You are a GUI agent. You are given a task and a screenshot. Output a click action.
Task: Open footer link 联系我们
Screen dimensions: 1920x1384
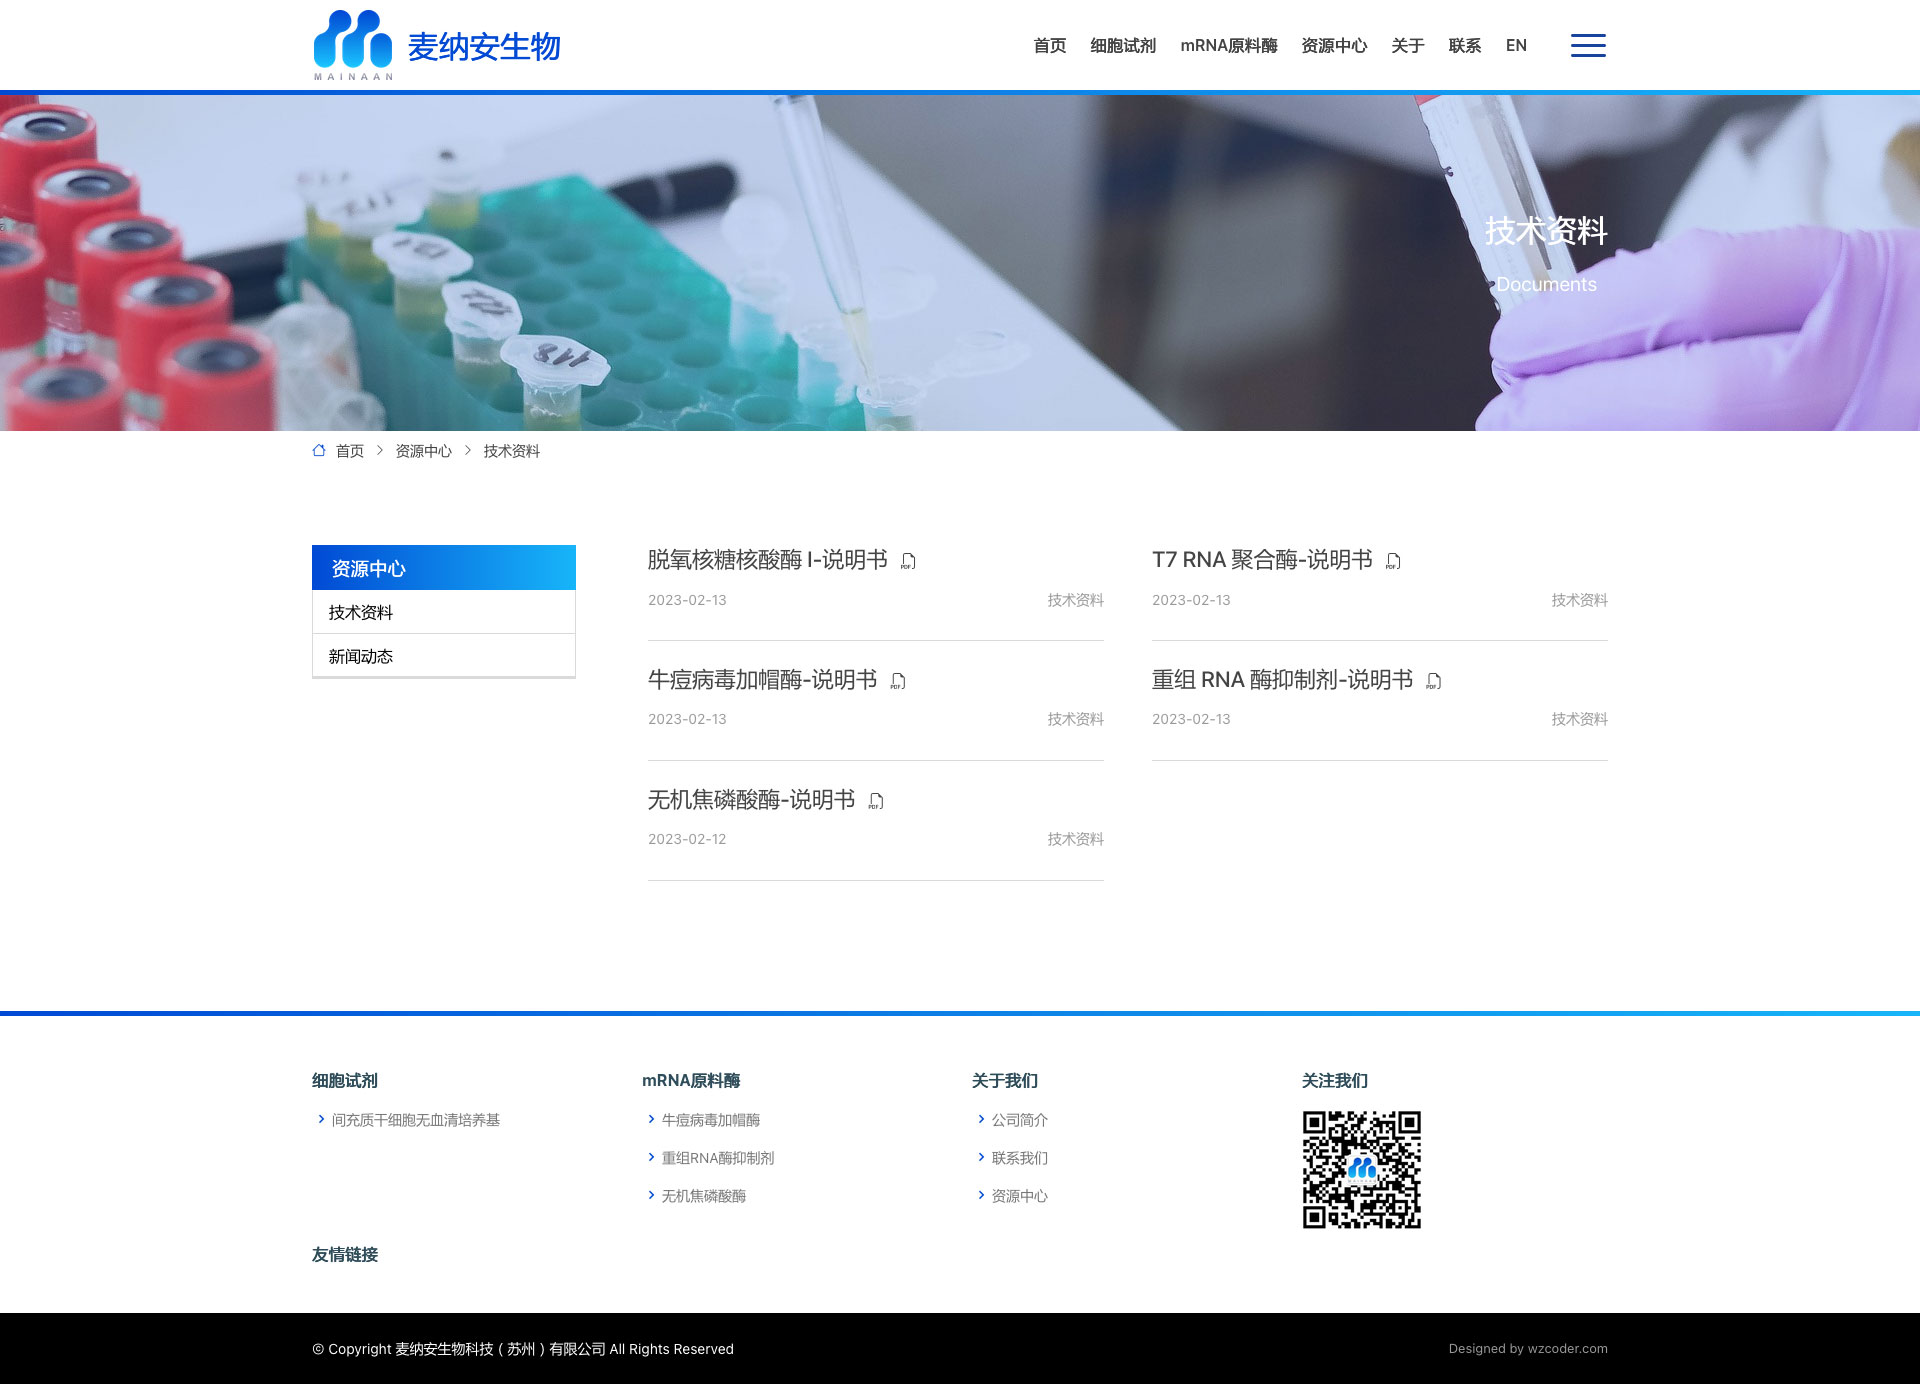1019,1158
